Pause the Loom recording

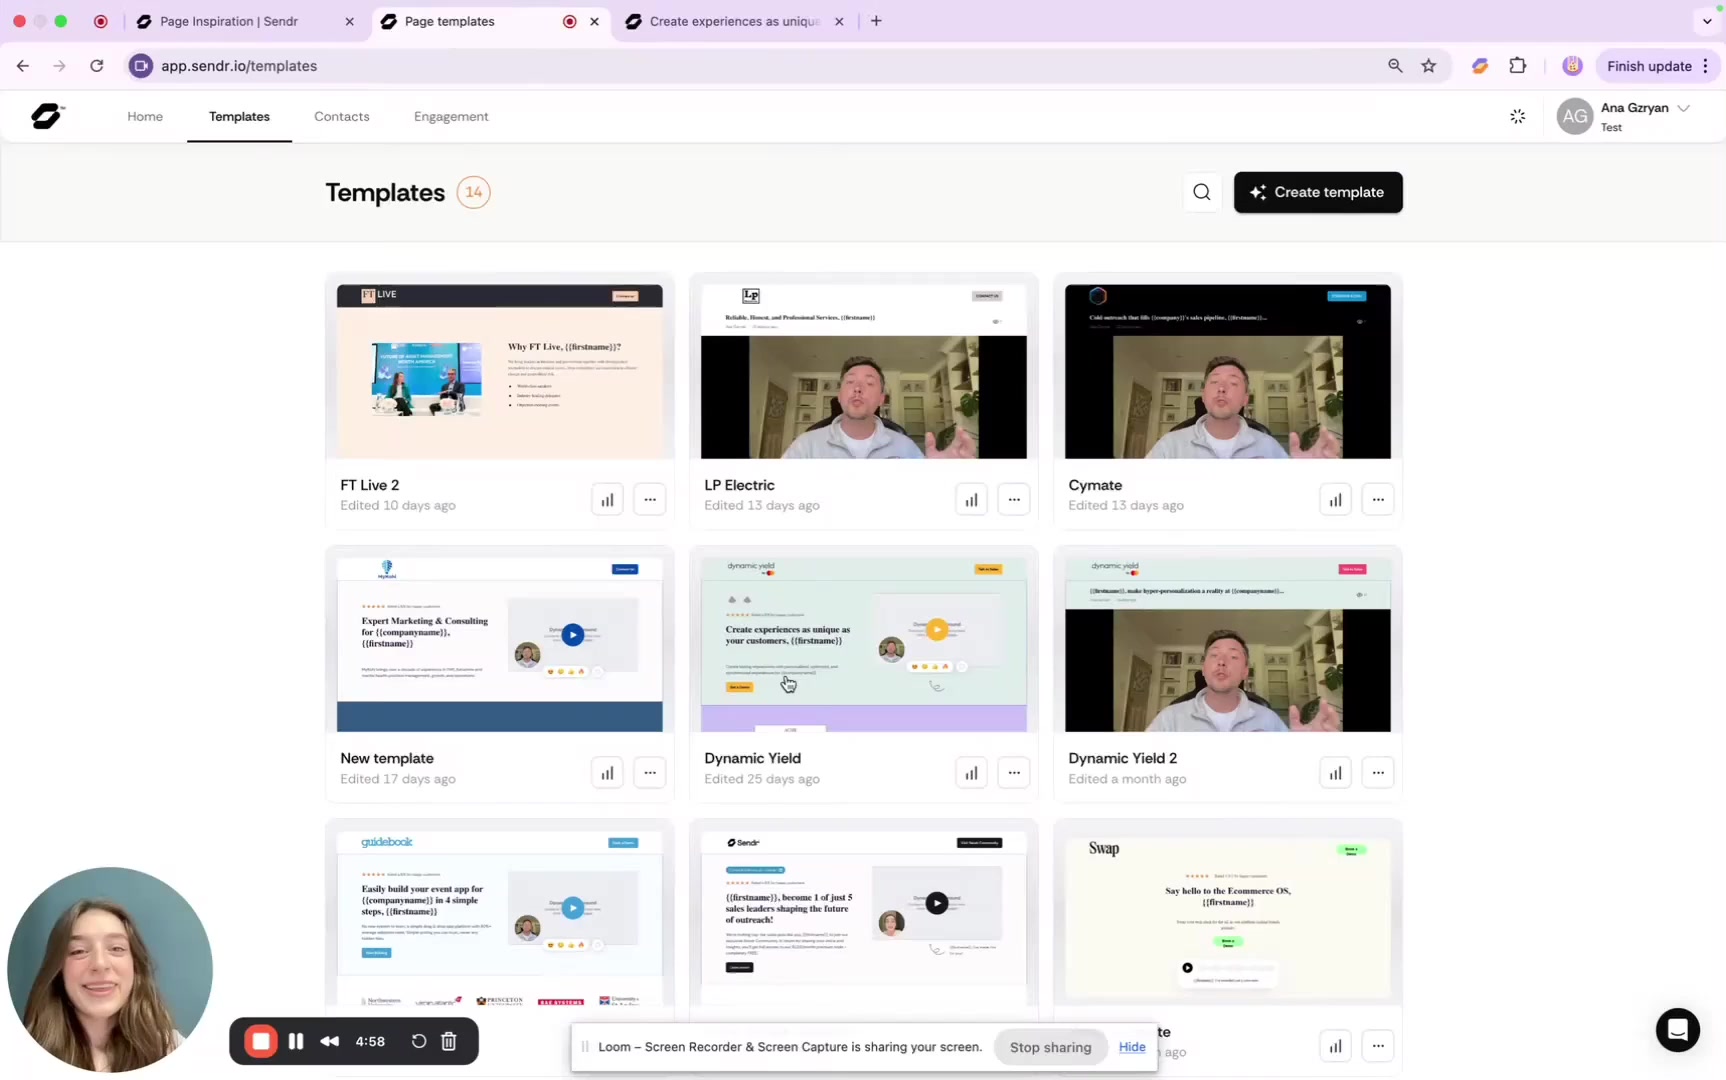coord(295,1041)
